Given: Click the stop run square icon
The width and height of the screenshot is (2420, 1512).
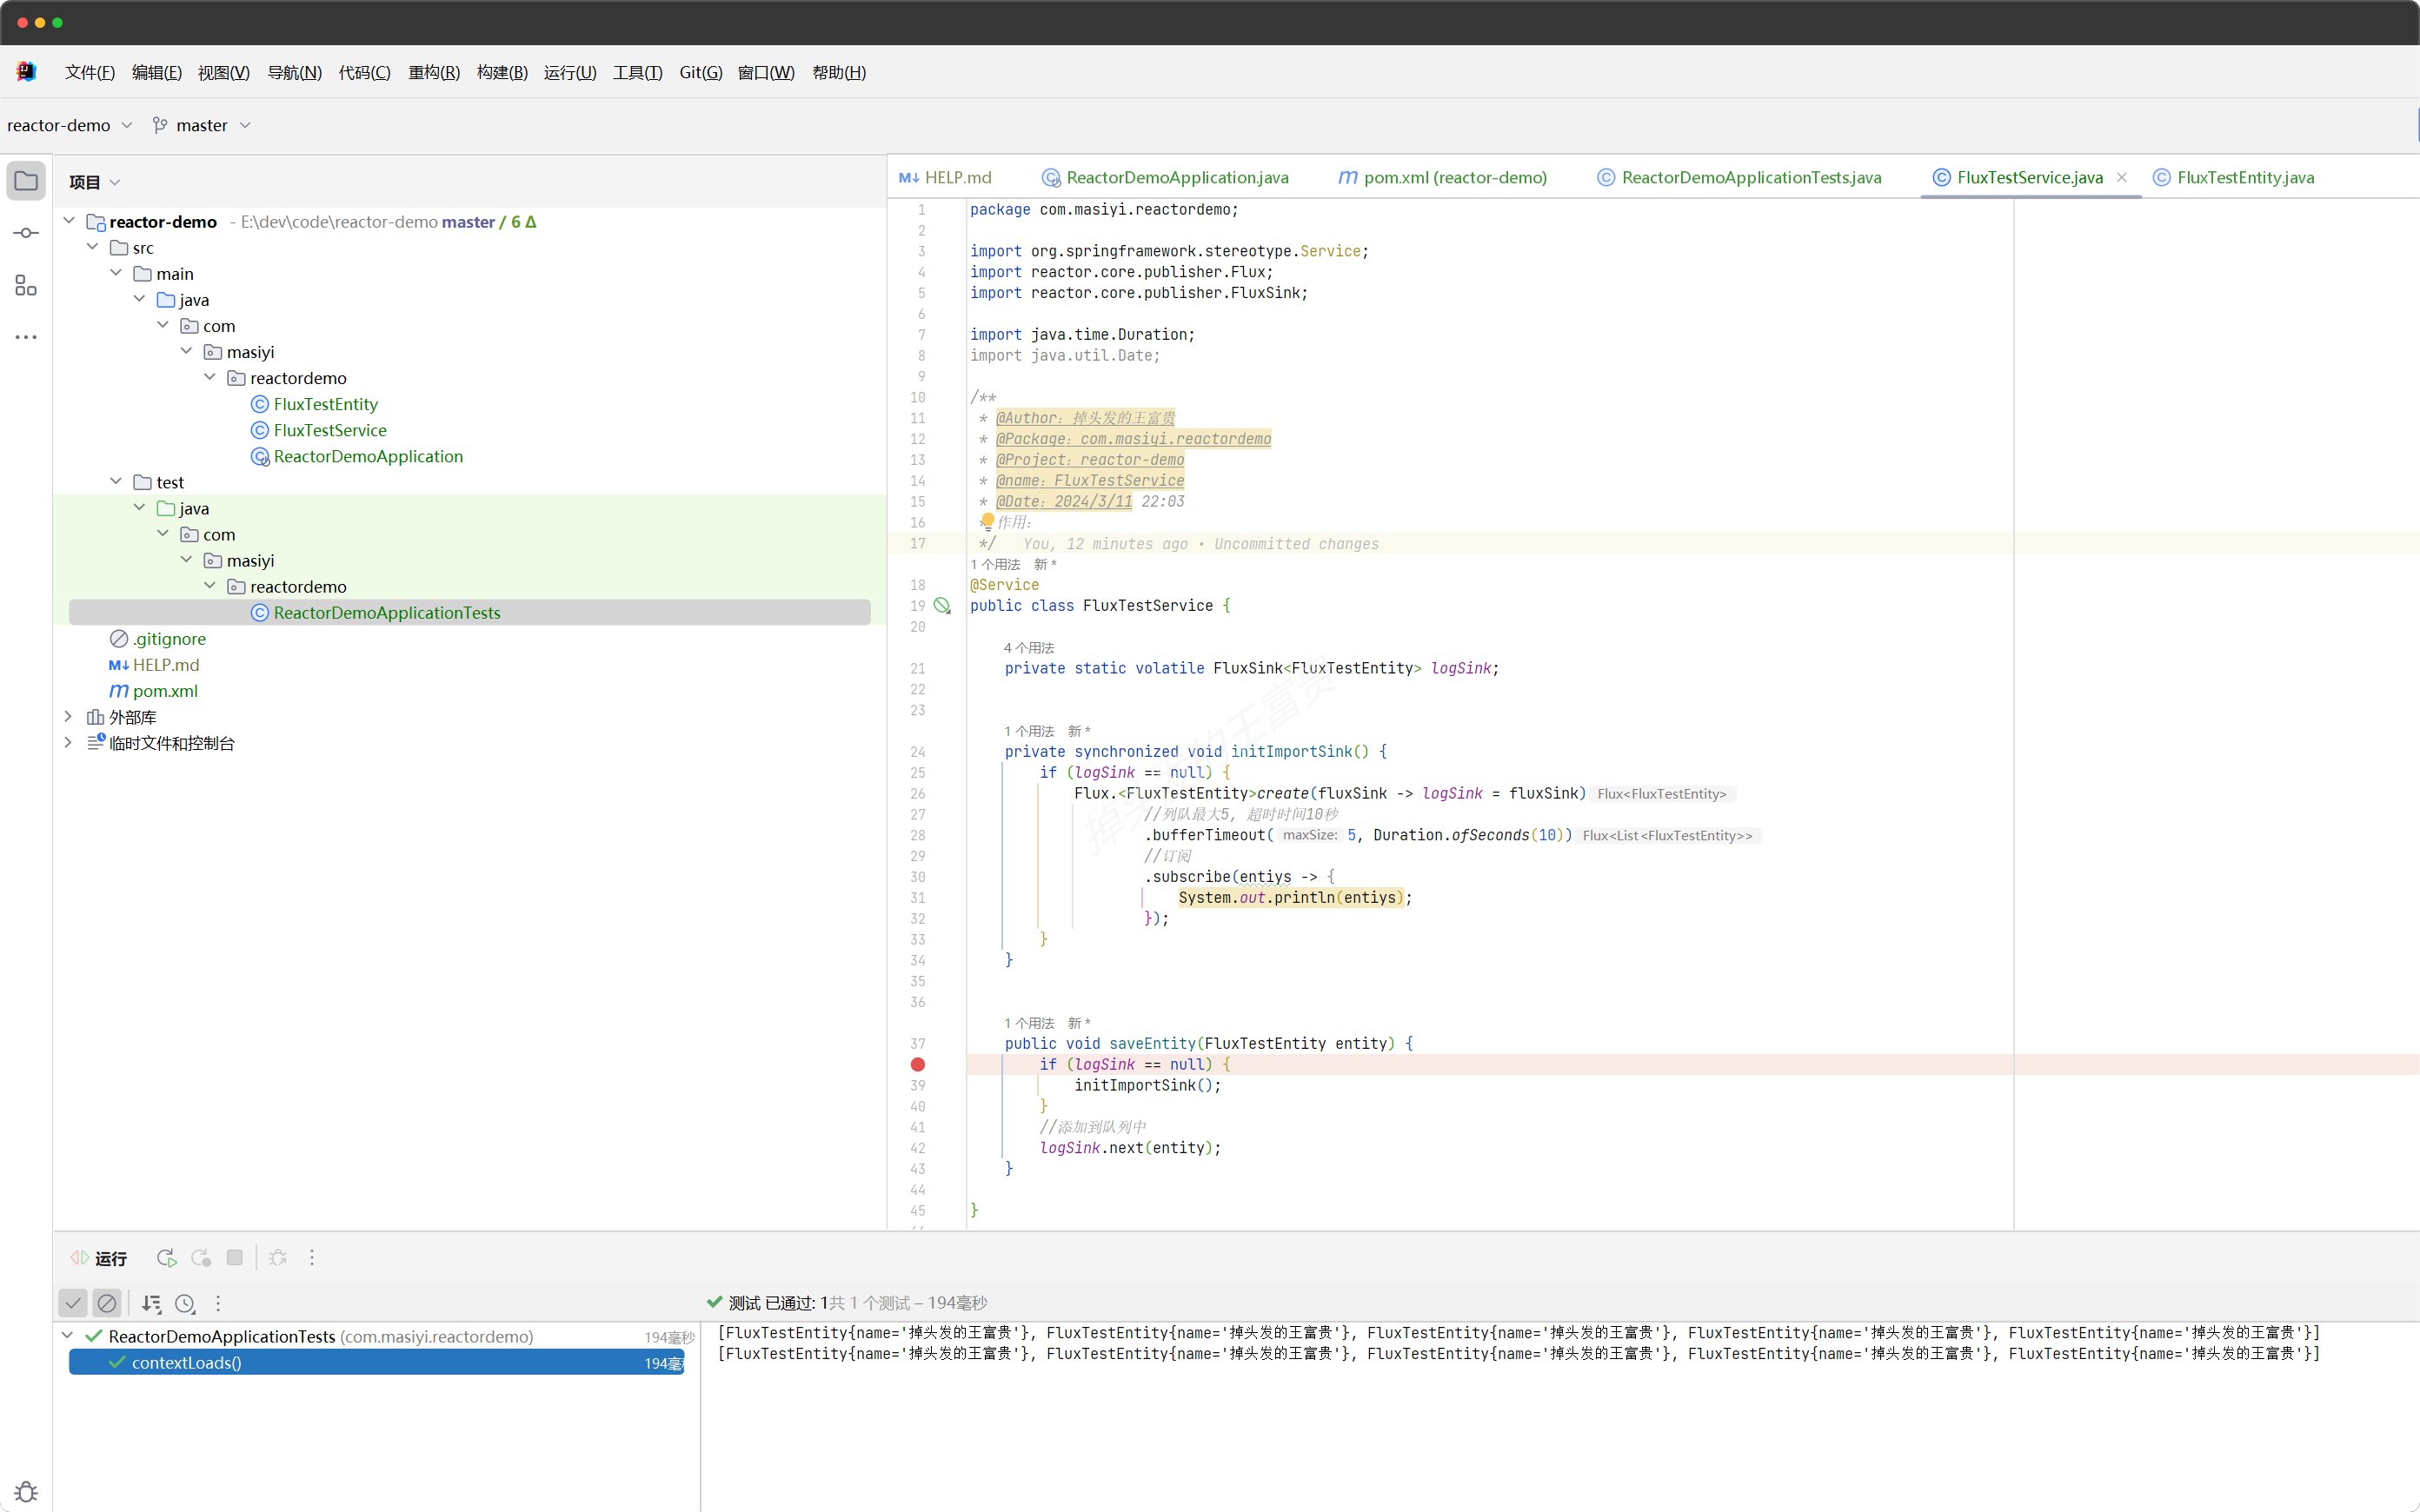Looking at the screenshot, I should pyautogui.click(x=235, y=1257).
